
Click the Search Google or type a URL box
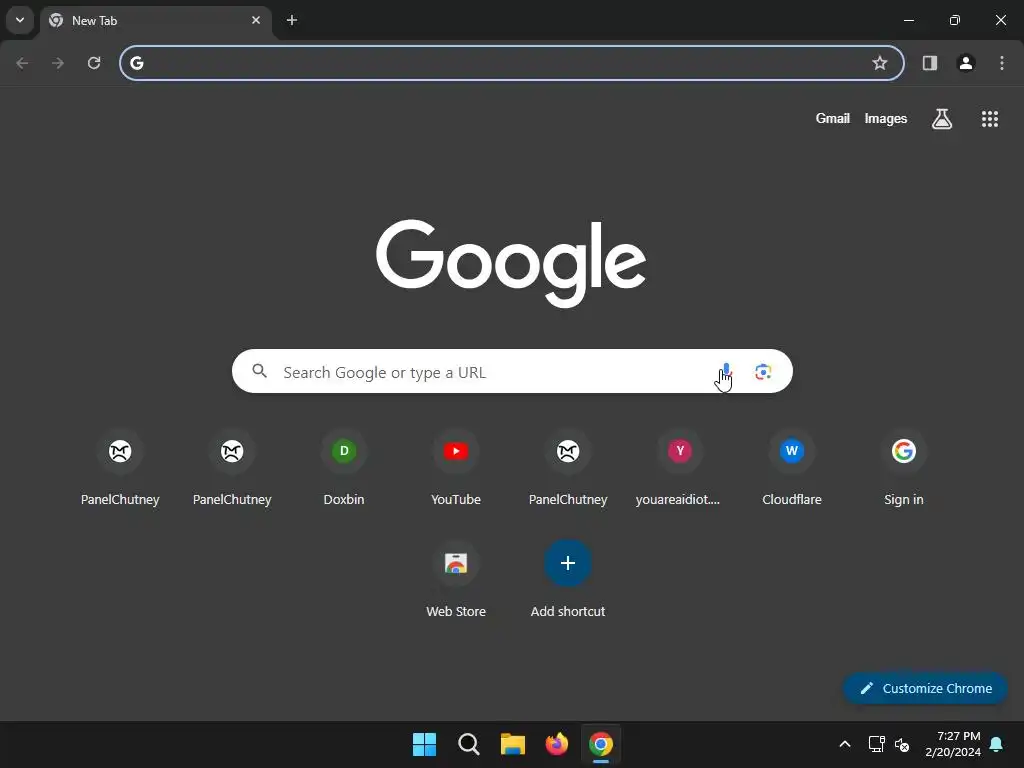click(x=512, y=372)
